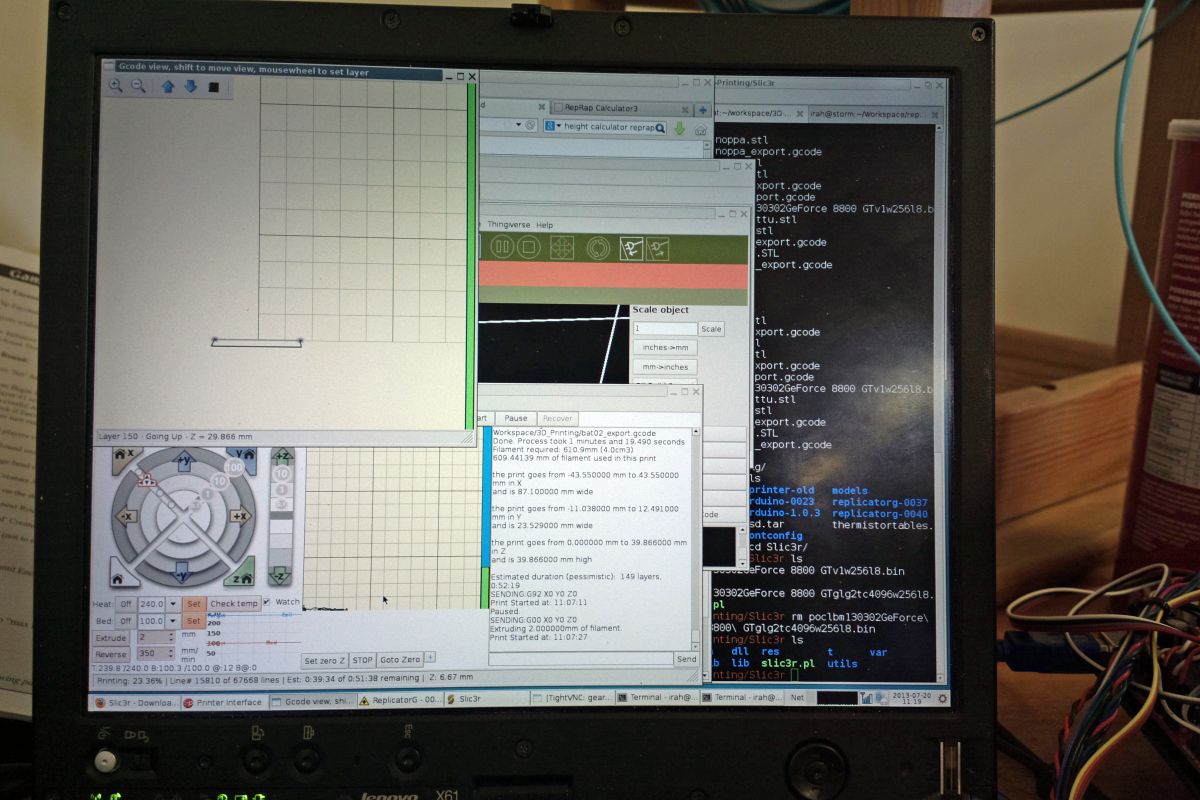Click the console log vertical scrollbar

pos(695,538)
